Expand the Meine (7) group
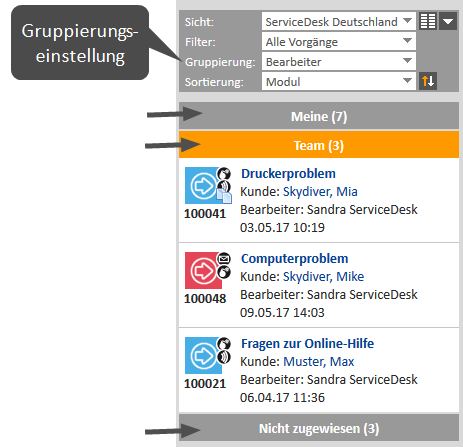This screenshot has height=447, width=463. click(x=319, y=116)
